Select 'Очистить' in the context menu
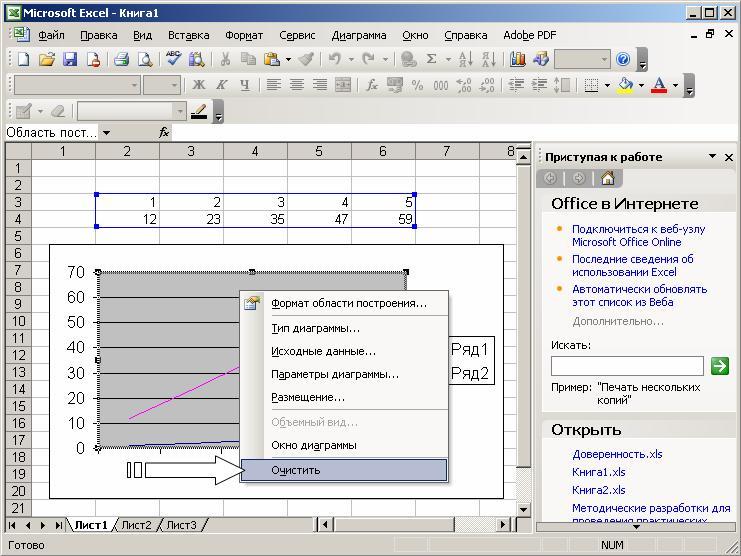This screenshot has width=741, height=556. [295, 470]
